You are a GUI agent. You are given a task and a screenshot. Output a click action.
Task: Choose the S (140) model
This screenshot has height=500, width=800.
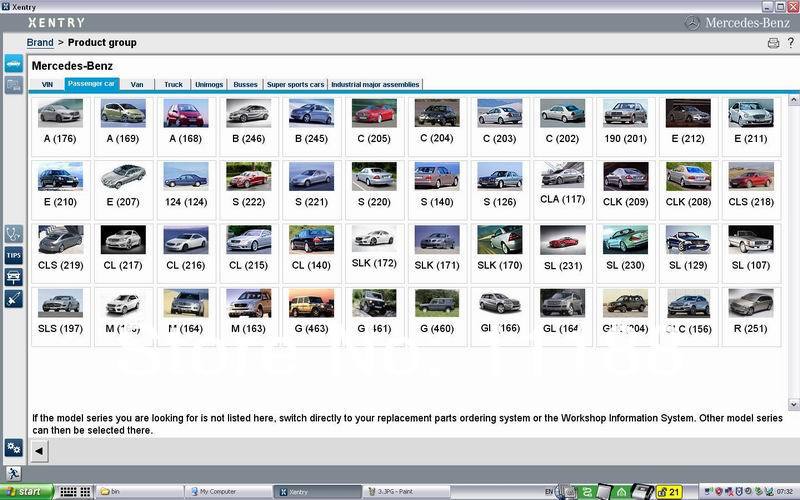pos(437,190)
